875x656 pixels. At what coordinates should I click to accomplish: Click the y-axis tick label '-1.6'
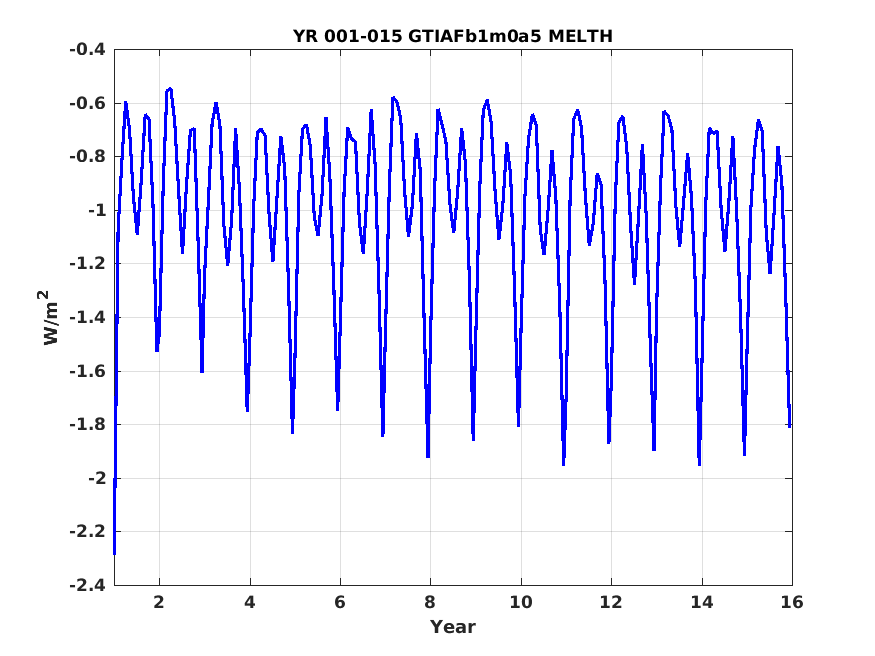tap(88, 371)
